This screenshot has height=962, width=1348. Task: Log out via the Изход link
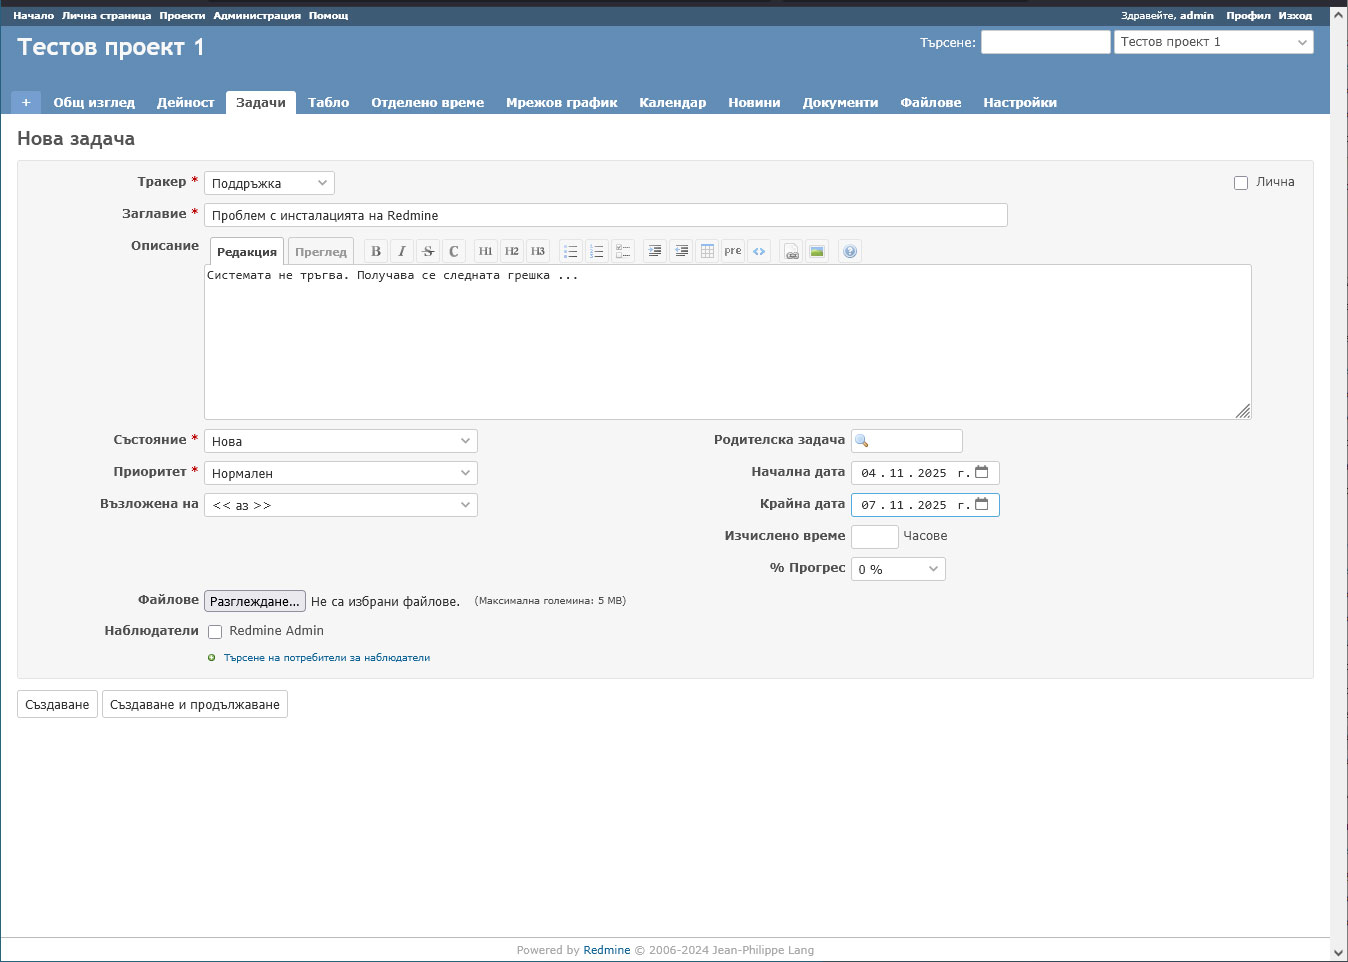click(1295, 16)
